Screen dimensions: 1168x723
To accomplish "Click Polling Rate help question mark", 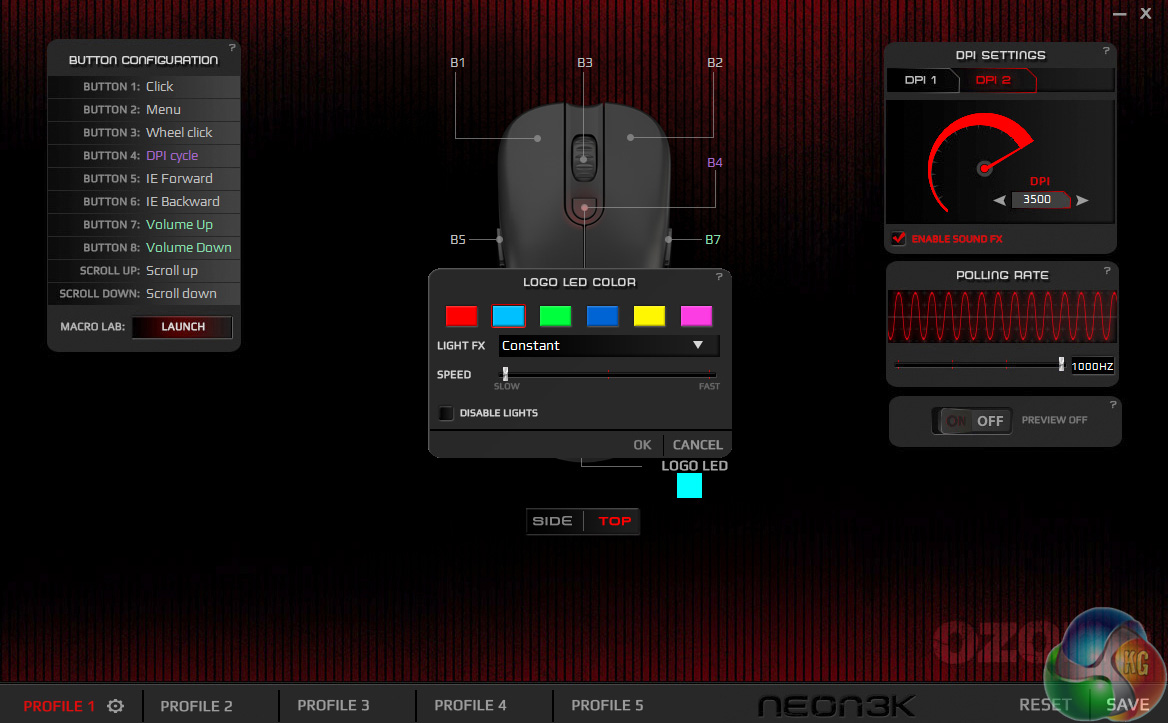I will [x=1106, y=271].
